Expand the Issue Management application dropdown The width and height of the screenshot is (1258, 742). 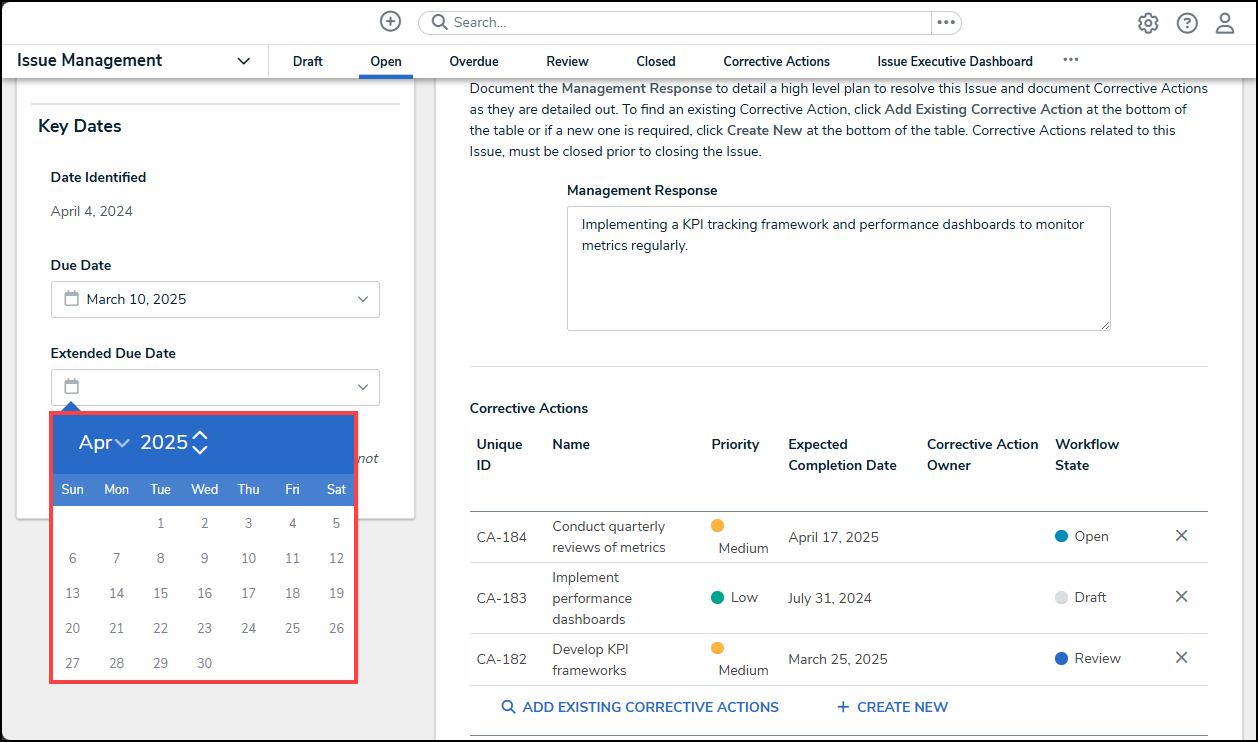(x=243, y=61)
